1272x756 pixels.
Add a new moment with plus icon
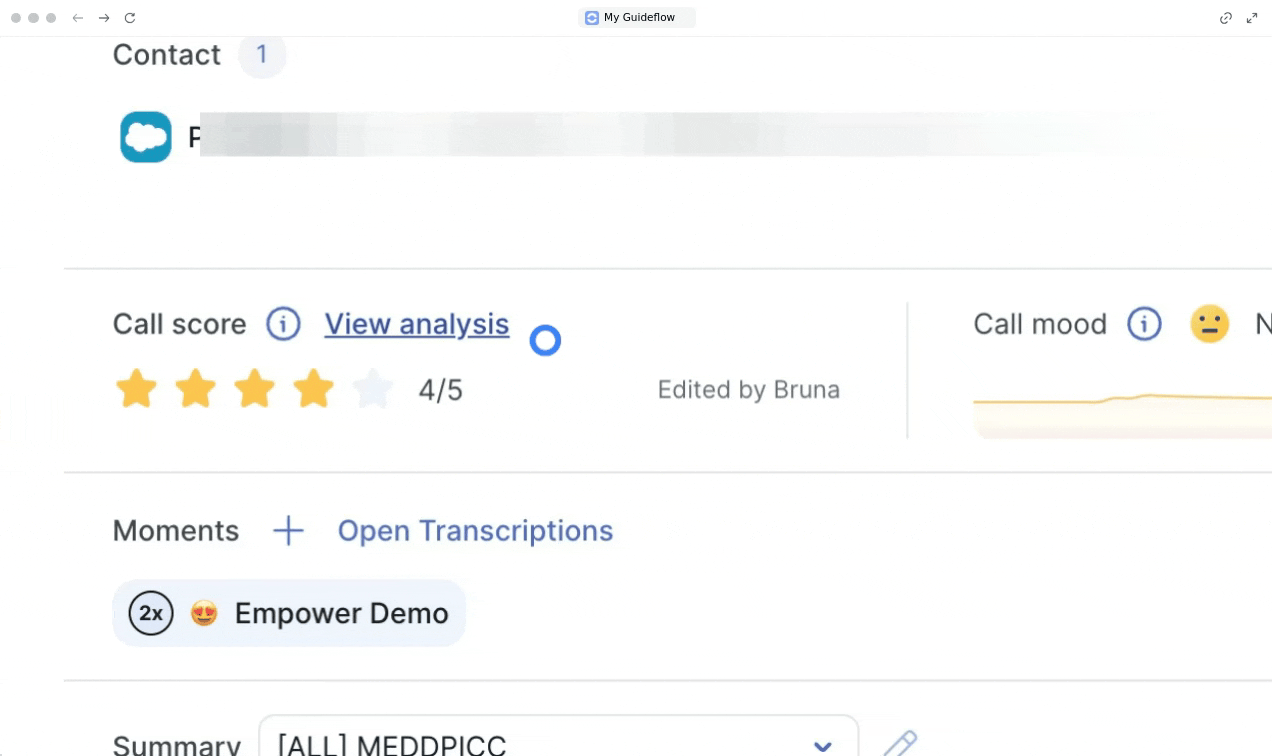[x=288, y=531]
